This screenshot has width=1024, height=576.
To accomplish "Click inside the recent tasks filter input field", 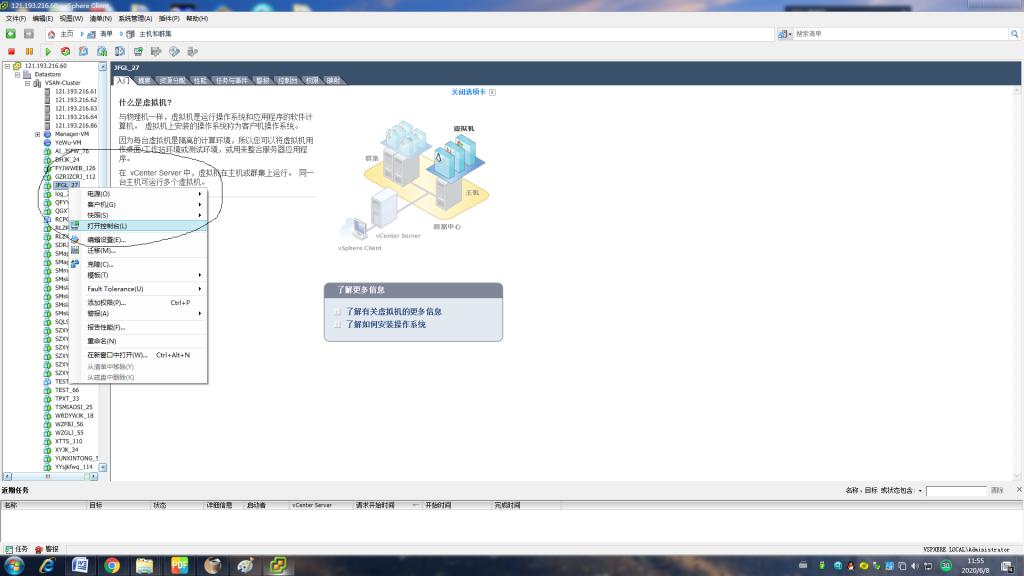I will coord(956,490).
